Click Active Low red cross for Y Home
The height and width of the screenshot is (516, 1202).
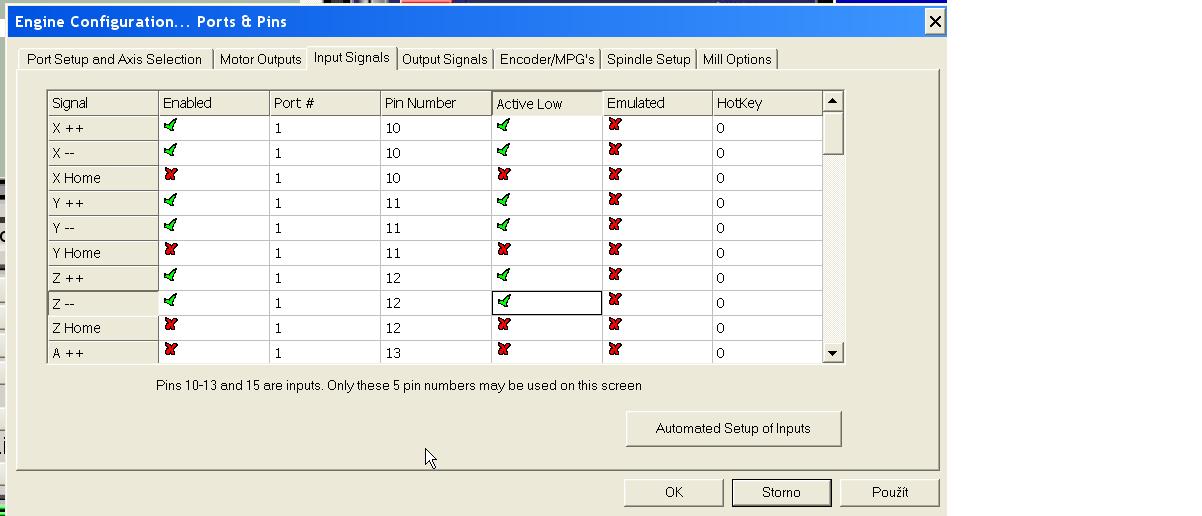[x=504, y=250]
